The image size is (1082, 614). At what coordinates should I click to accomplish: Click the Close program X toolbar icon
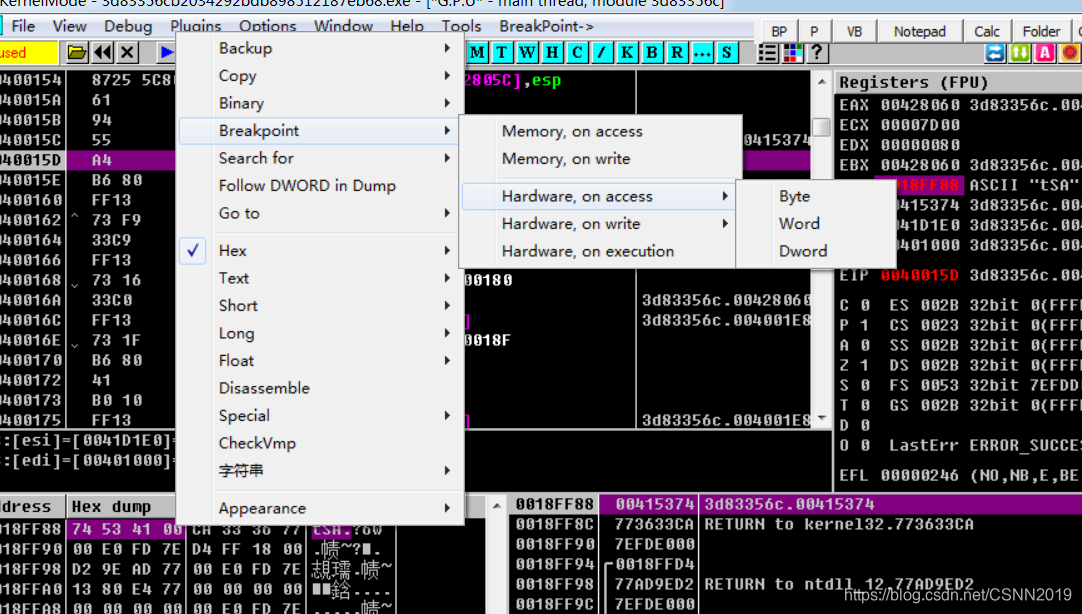pyautogui.click(x=127, y=52)
